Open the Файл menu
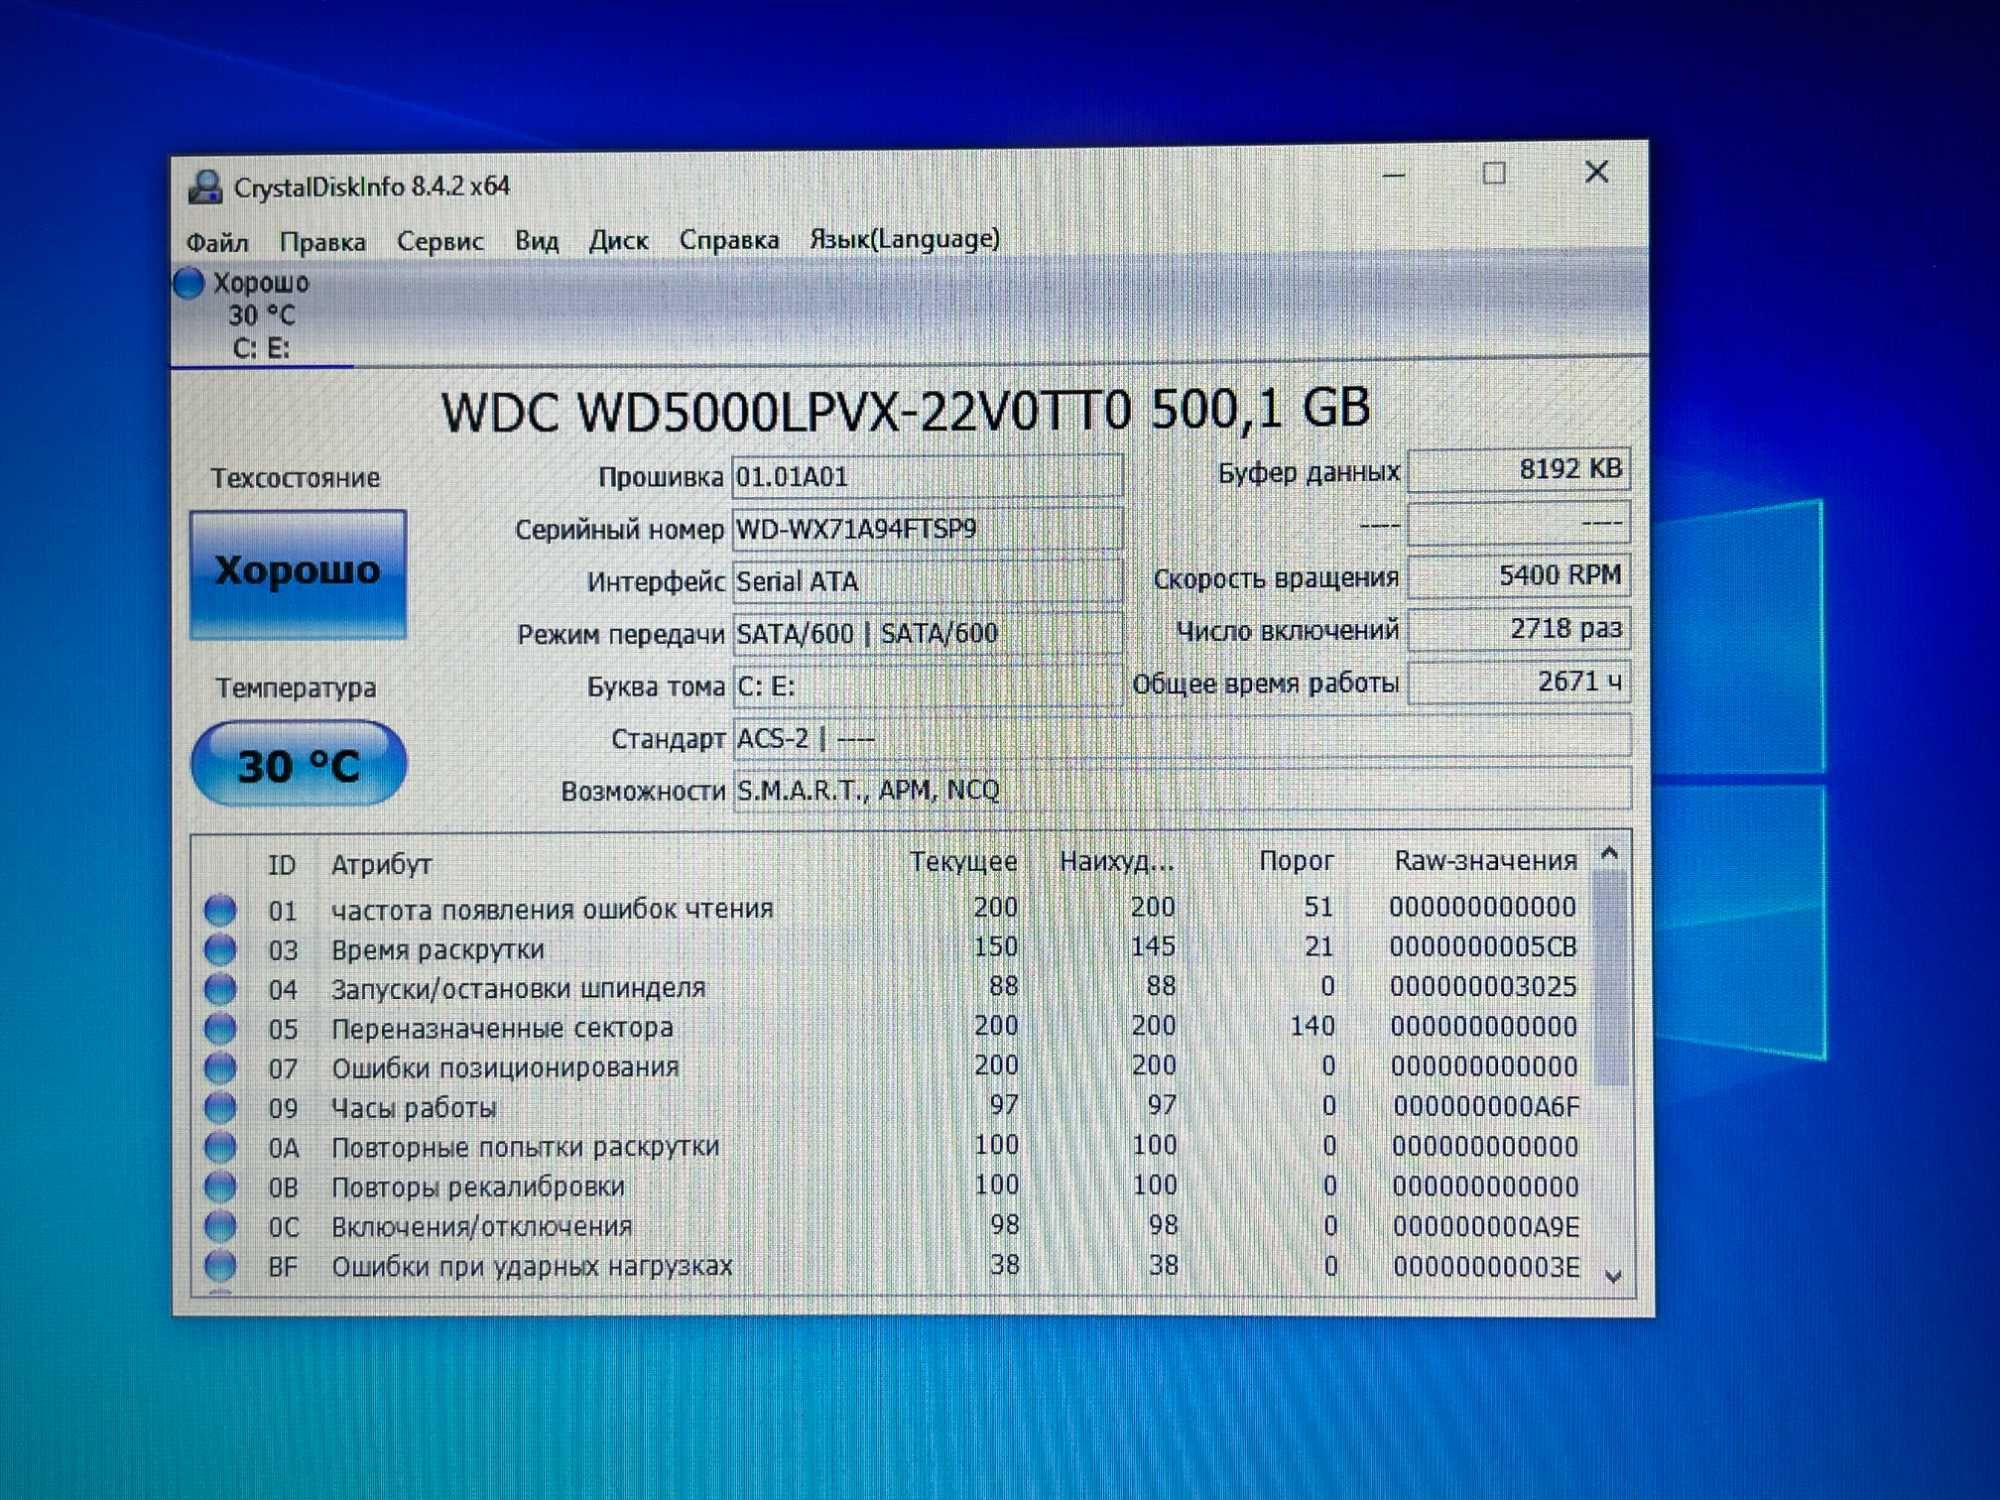The width and height of the screenshot is (2000, 1500). [x=217, y=242]
